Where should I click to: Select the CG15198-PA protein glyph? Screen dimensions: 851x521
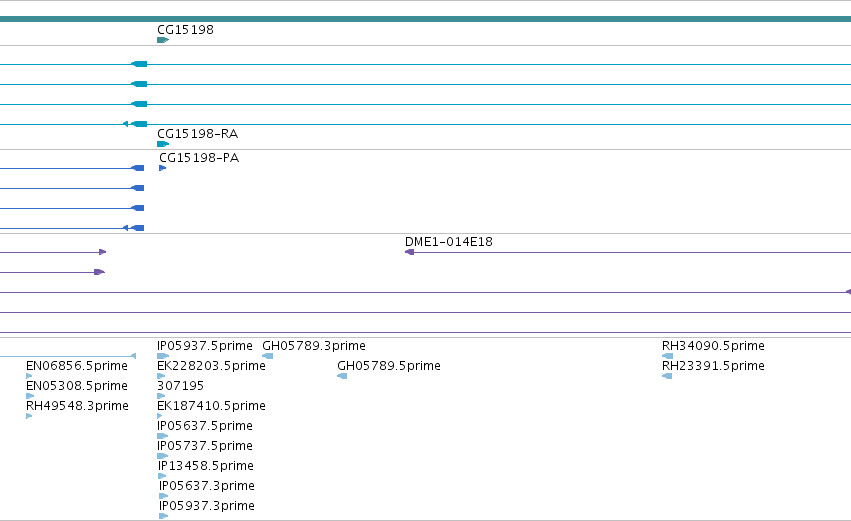(162, 168)
